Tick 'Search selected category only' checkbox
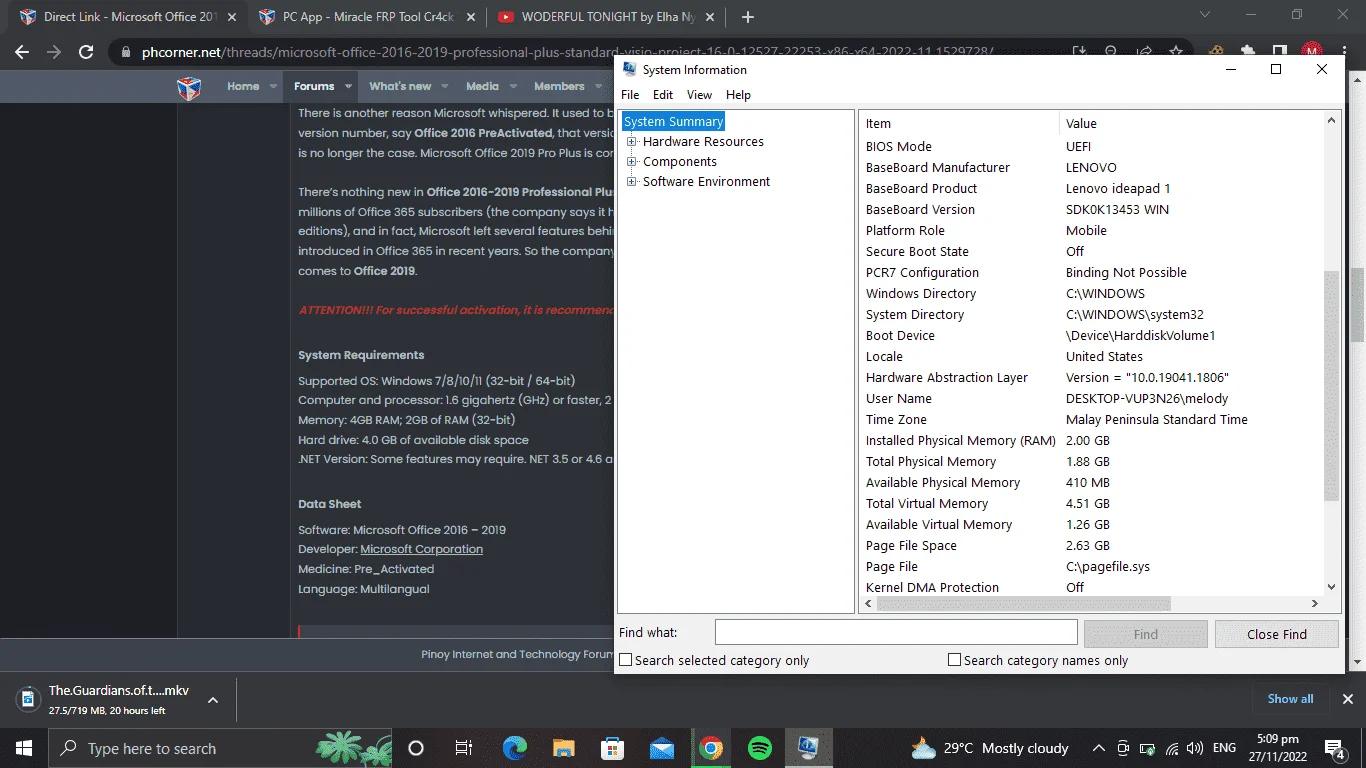 click(626, 660)
